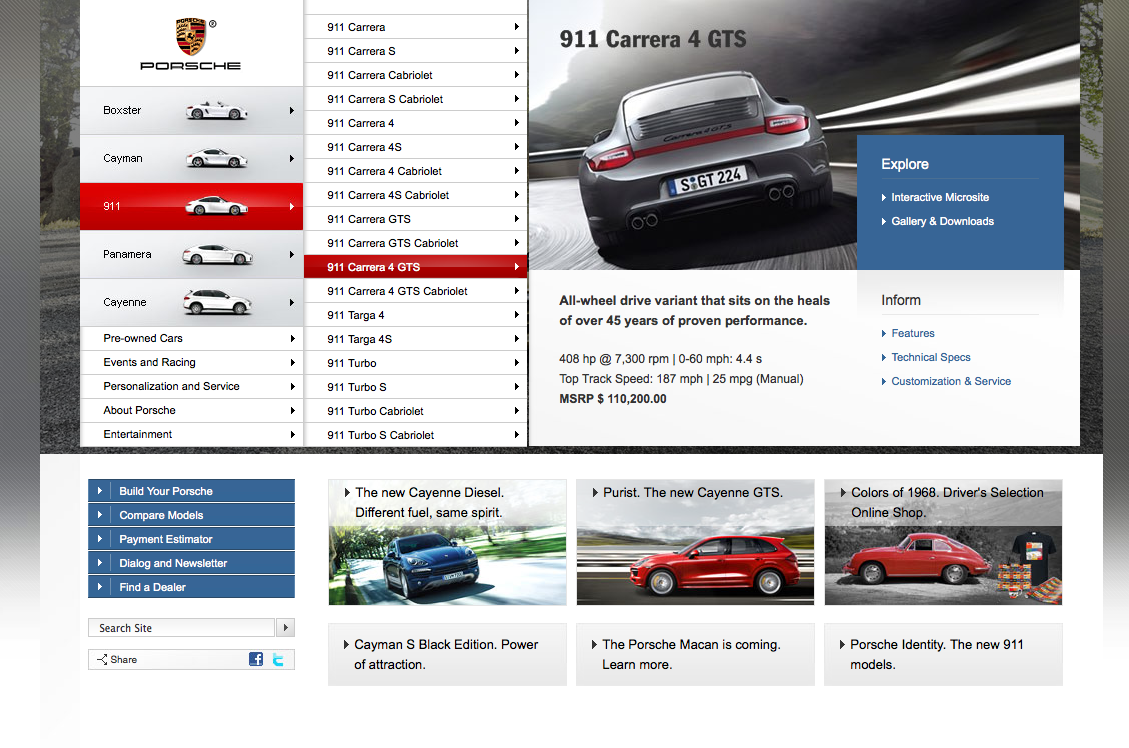
Task: Select 911 Carrera 4S model entry
Action: [415, 147]
